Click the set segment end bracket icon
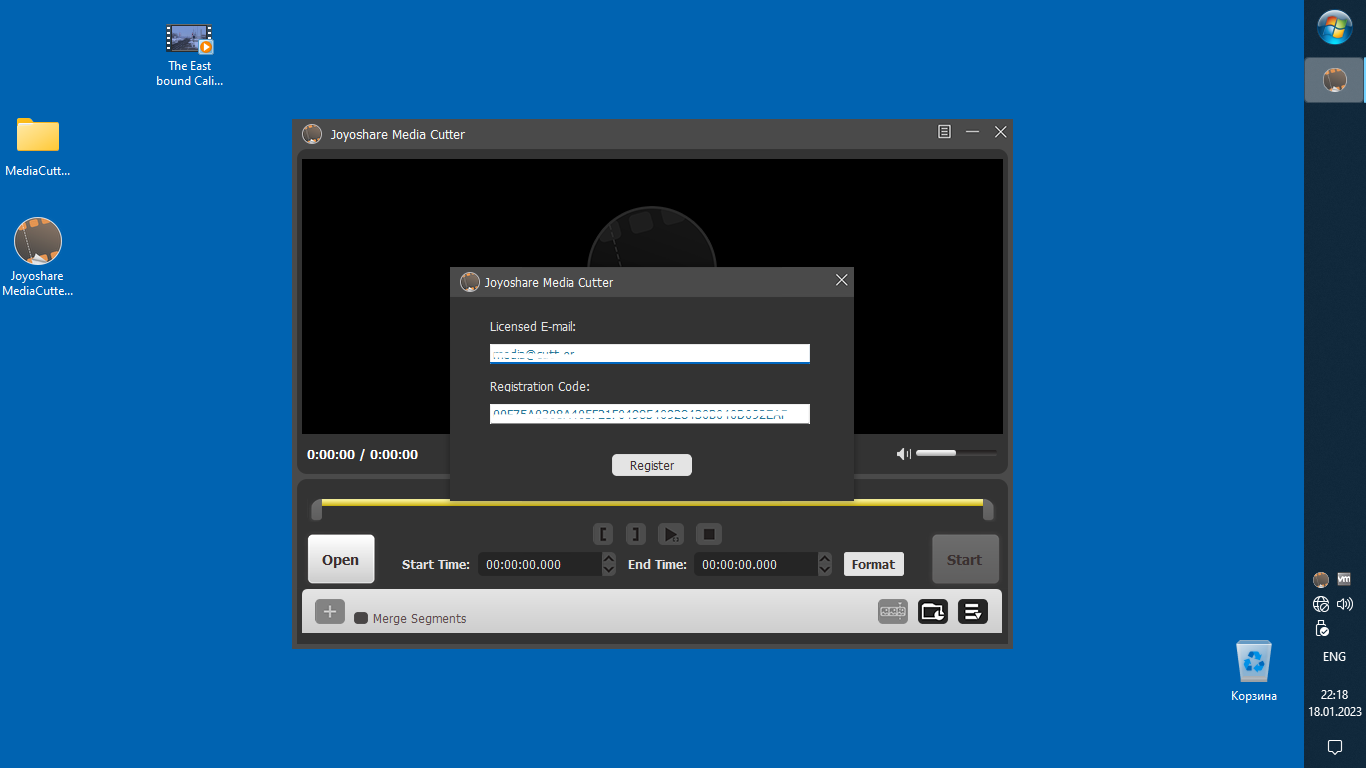Image resolution: width=1366 pixels, height=768 pixels. 636,534
